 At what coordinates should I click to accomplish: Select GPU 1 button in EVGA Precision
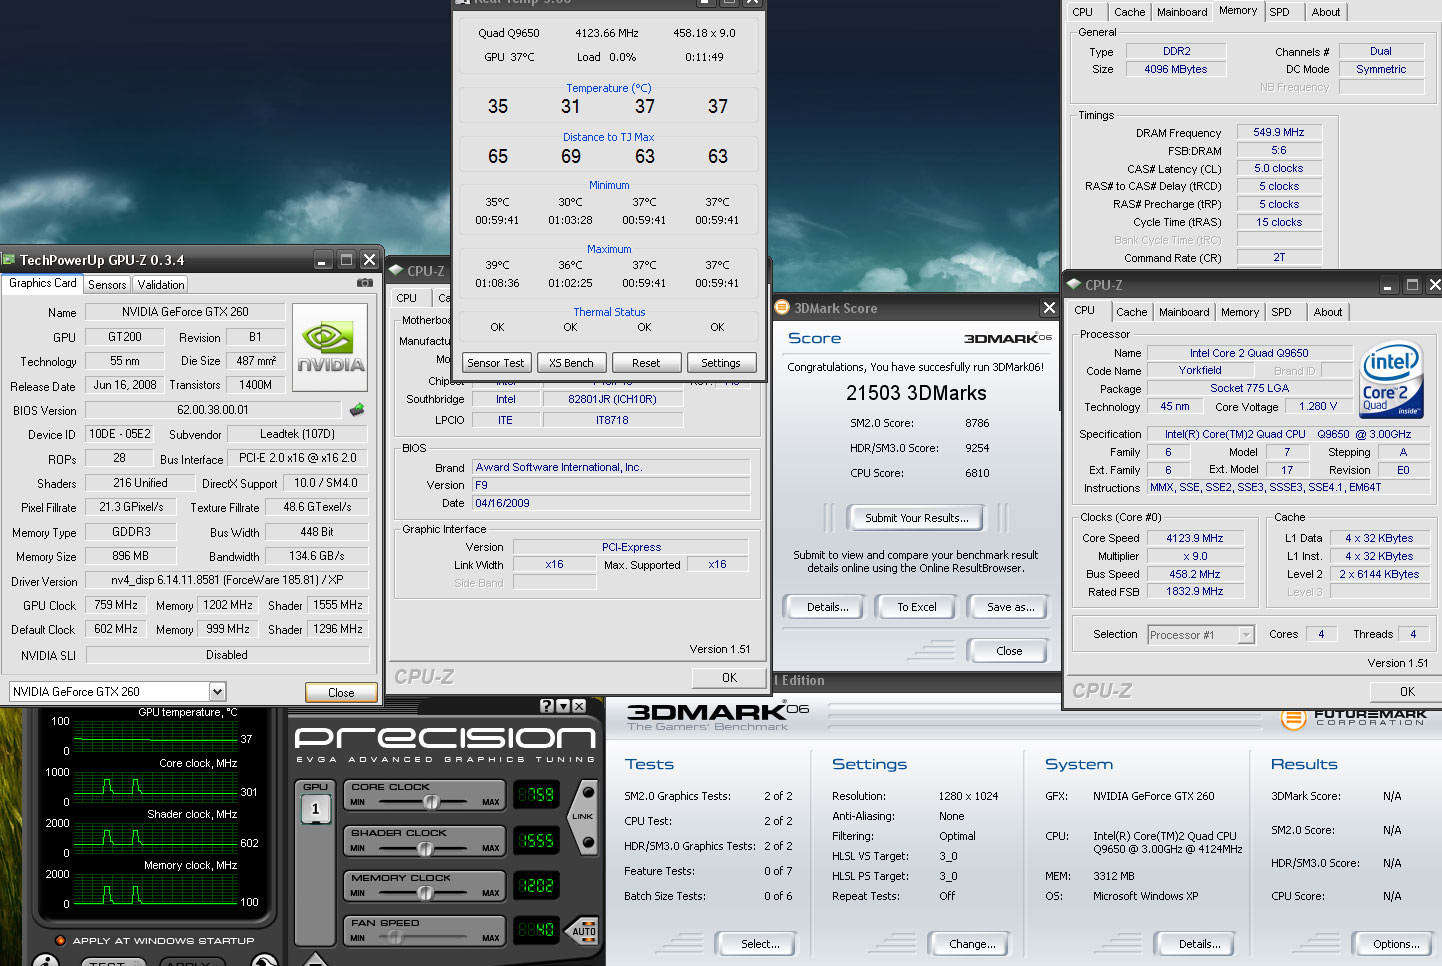click(315, 809)
